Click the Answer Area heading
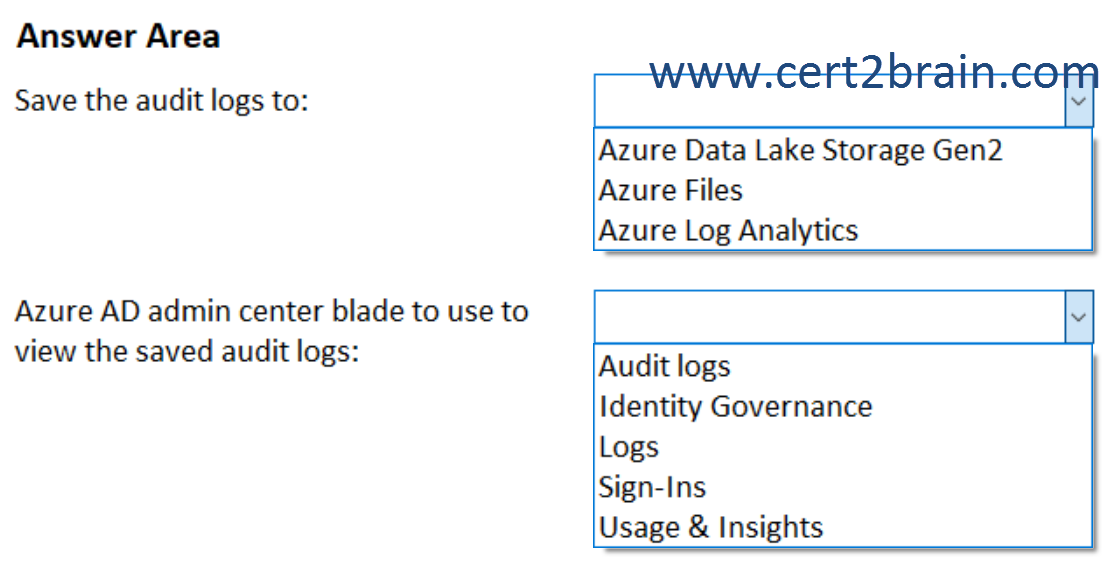Image resolution: width=1115 pixels, height=571 pixels. pos(118,36)
